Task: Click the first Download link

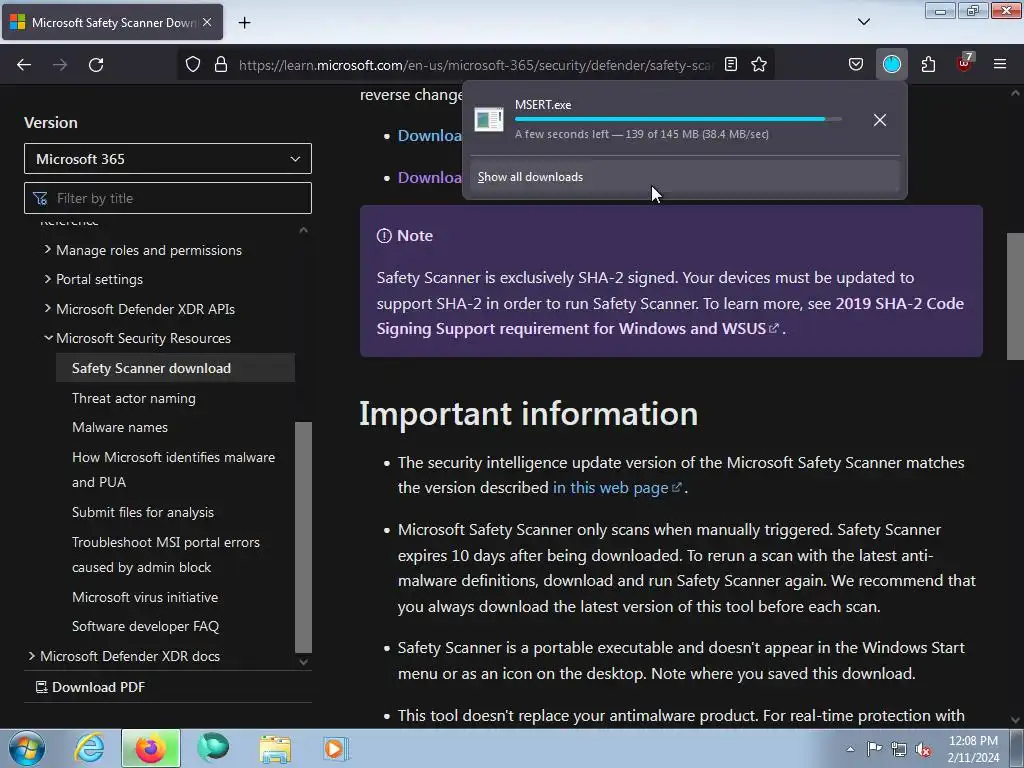Action: (x=429, y=135)
